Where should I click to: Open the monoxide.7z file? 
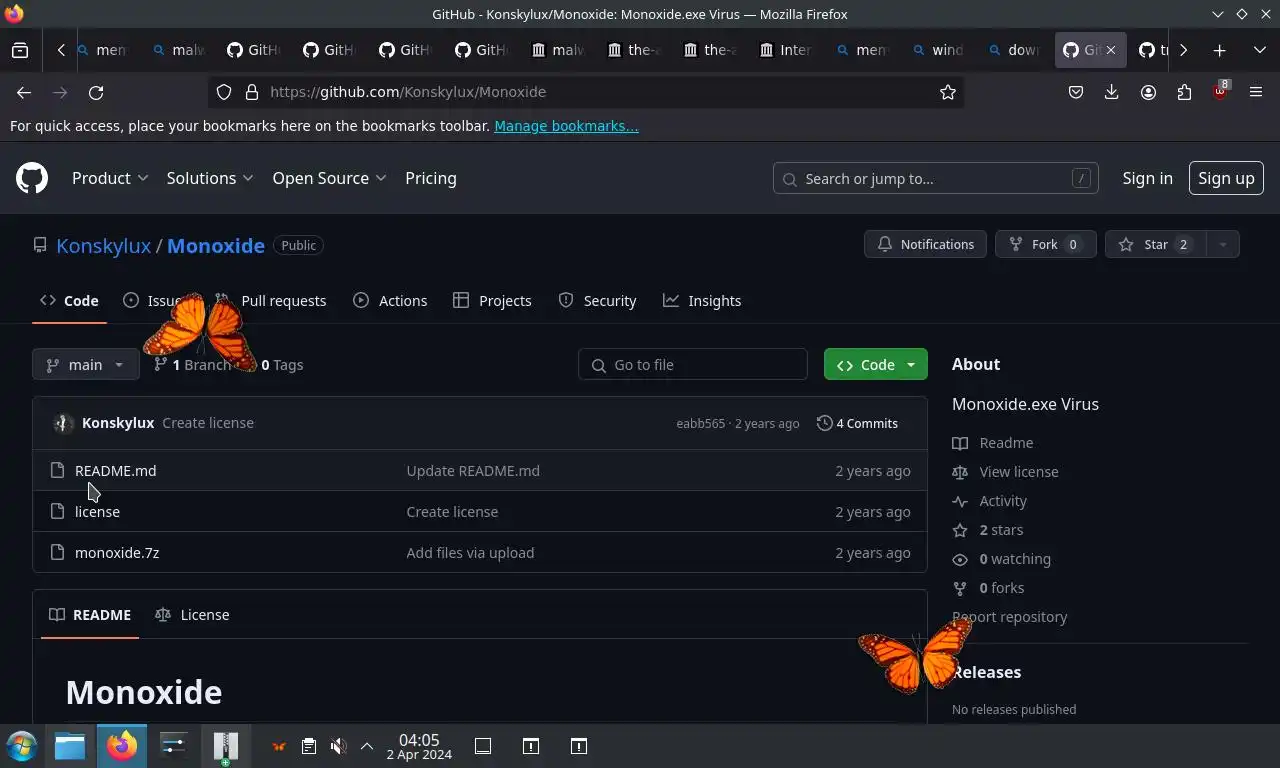click(117, 552)
